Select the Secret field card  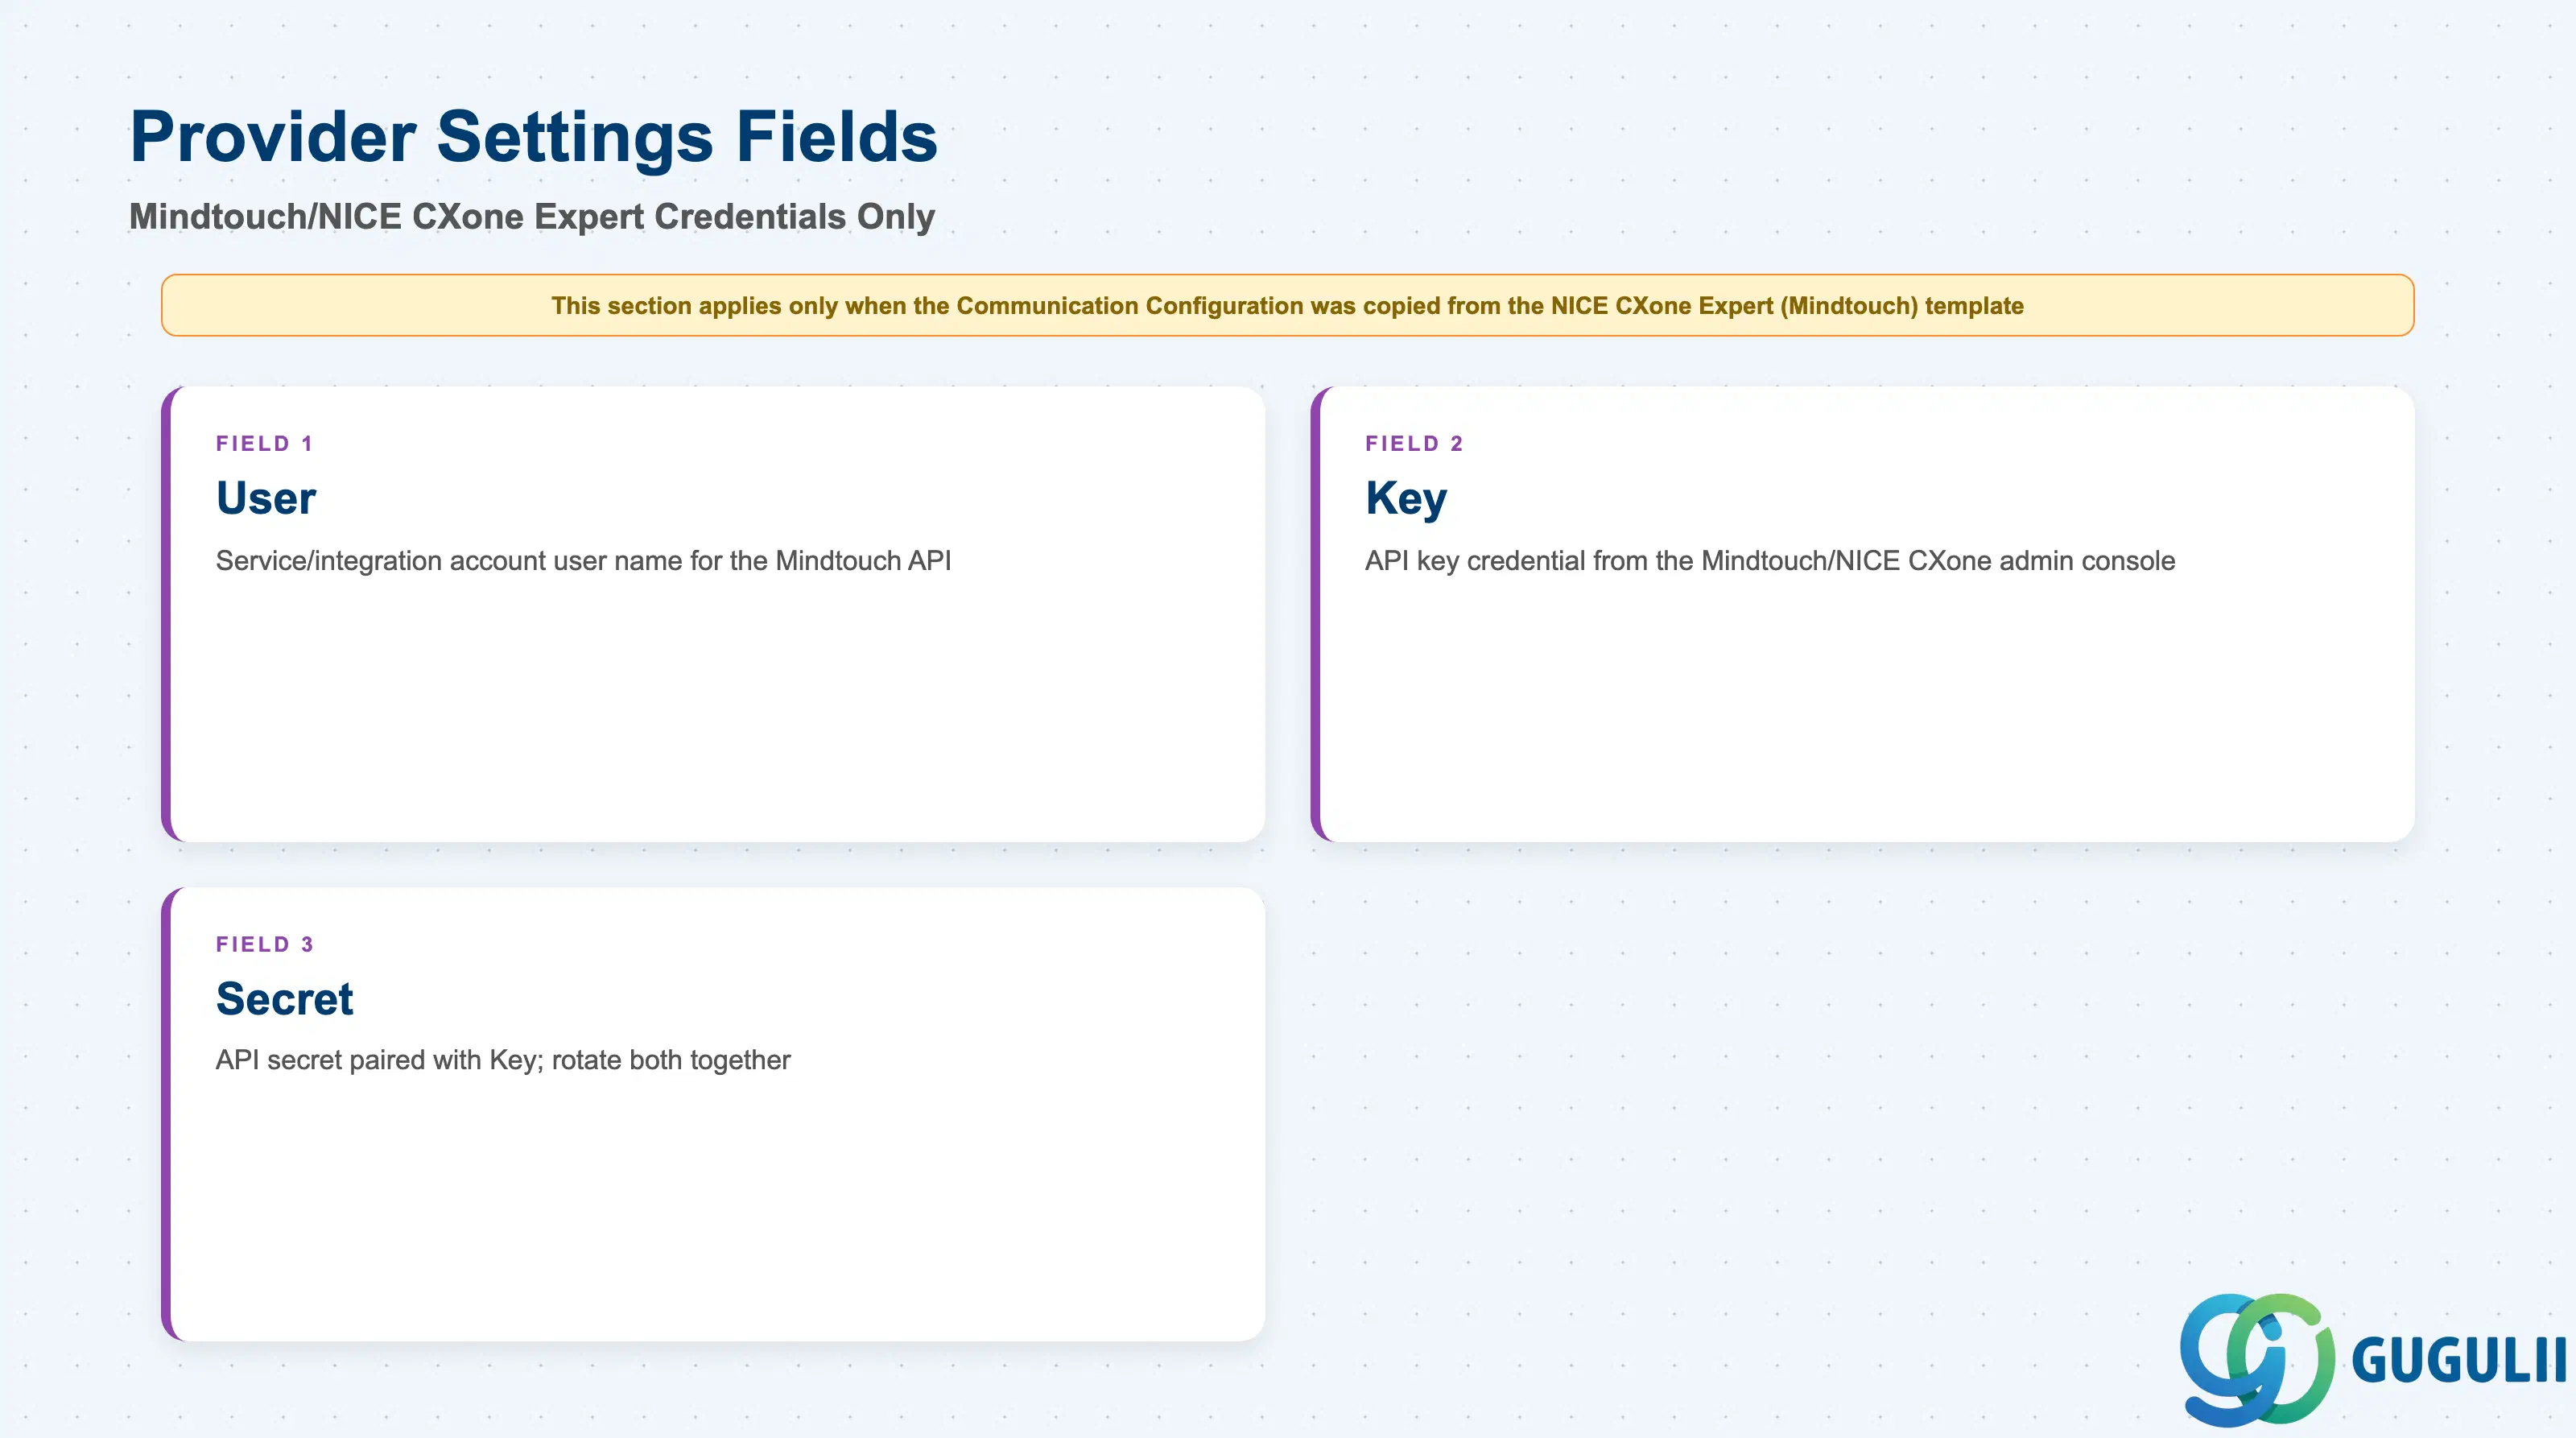(x=713, y=1114)
